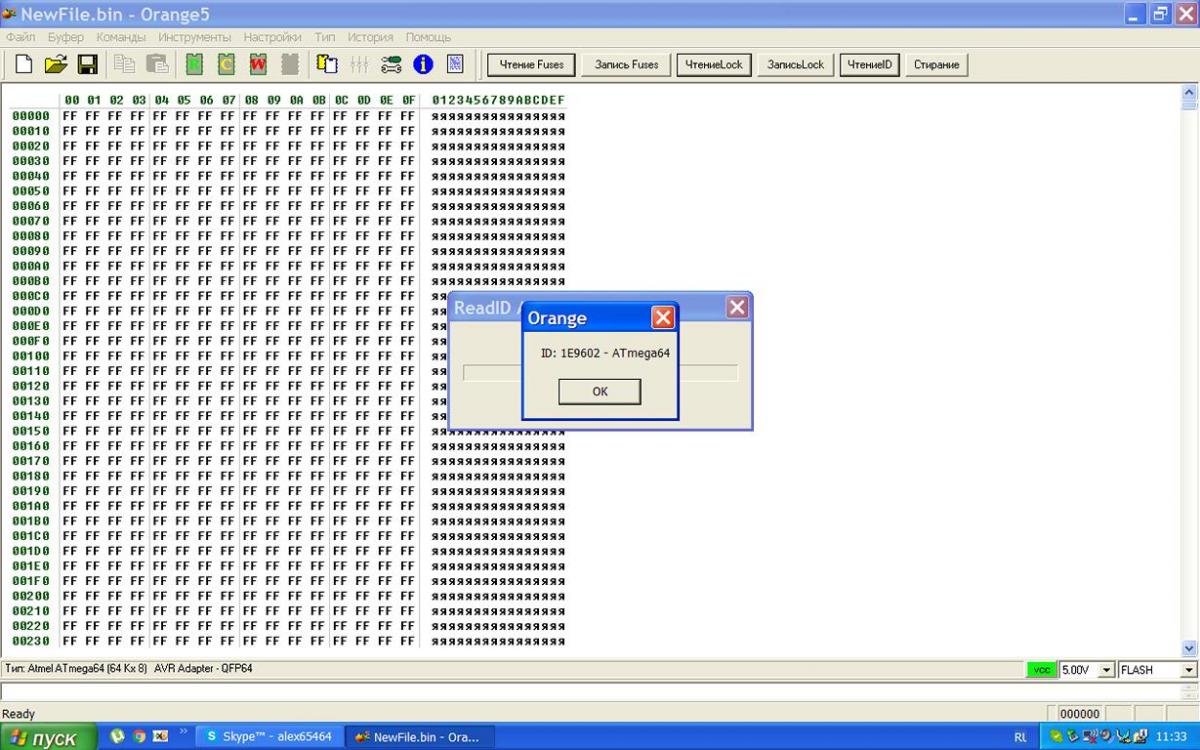Show program info with the blue i icon

423,65
